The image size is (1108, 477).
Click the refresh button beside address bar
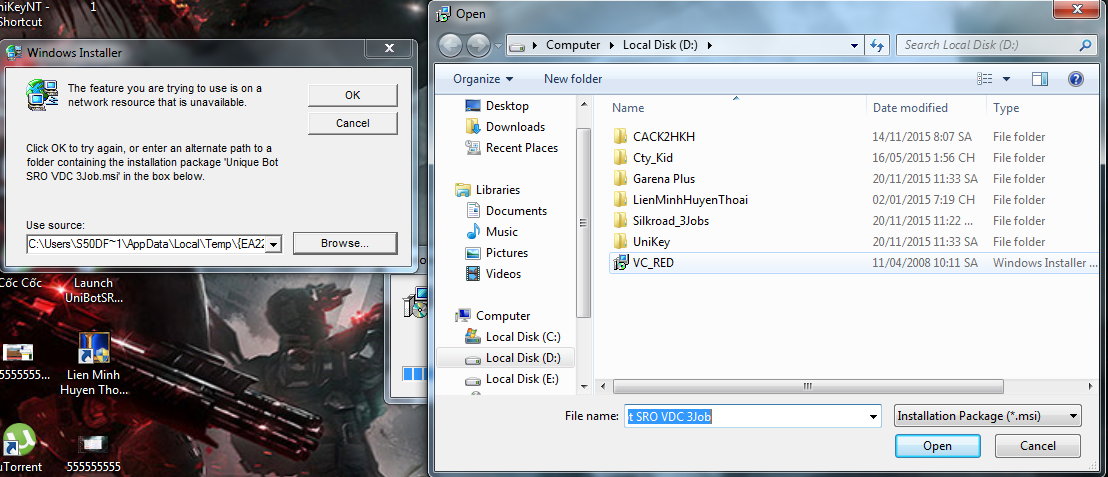click(878, 45)
